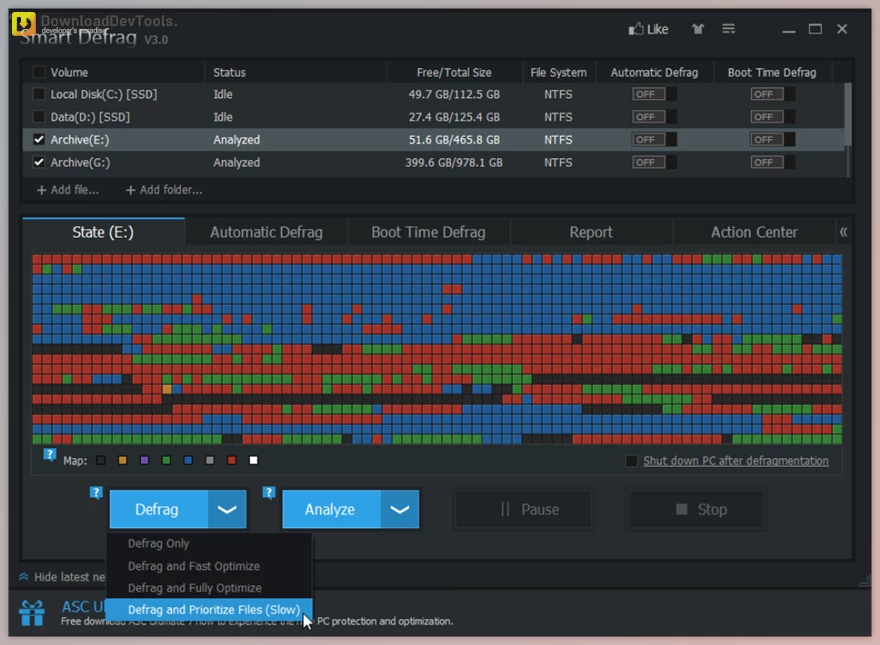Toggle Automatic Defrag for Archive(E:)
Screen dimensions: 880x645
654,139
